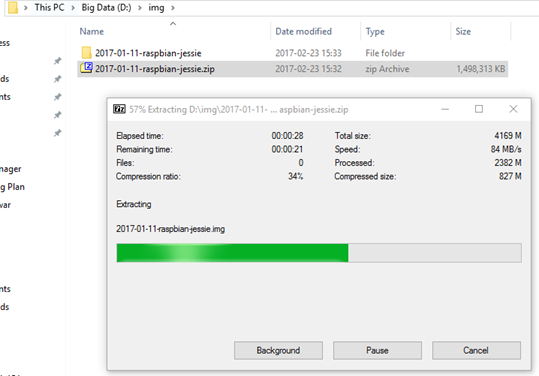This screenshot has width=539, height=376.
Task: Click the pin icon beside the 'ess' sidebar item
Action: tap(57, 61)
